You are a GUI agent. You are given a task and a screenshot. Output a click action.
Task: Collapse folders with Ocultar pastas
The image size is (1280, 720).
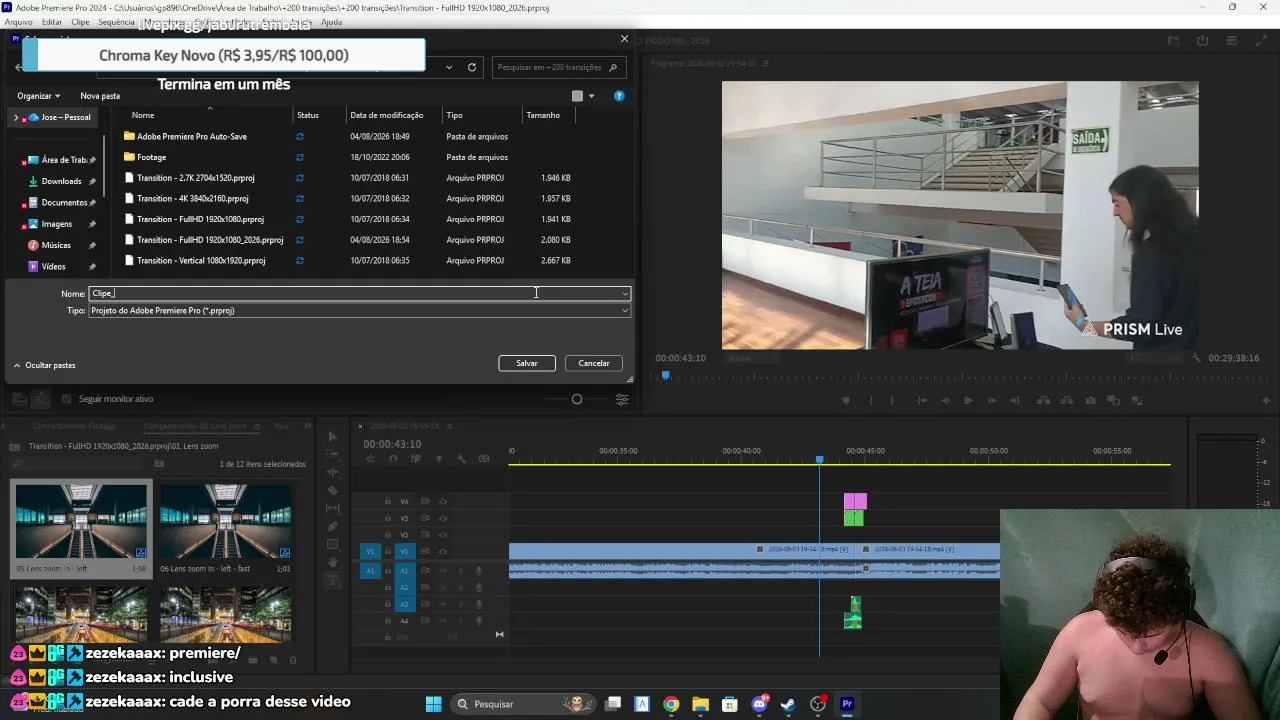[44, 366]
